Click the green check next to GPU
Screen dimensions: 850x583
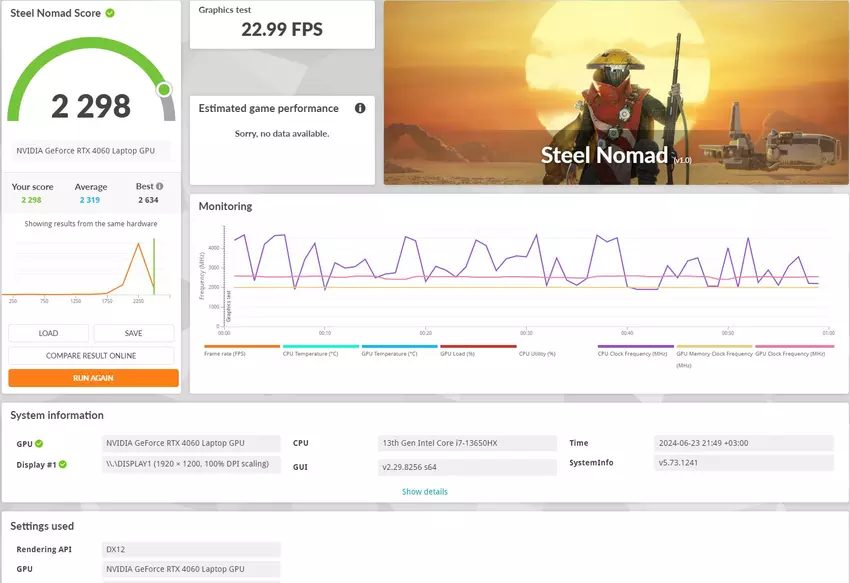click(x=39, y=443)
